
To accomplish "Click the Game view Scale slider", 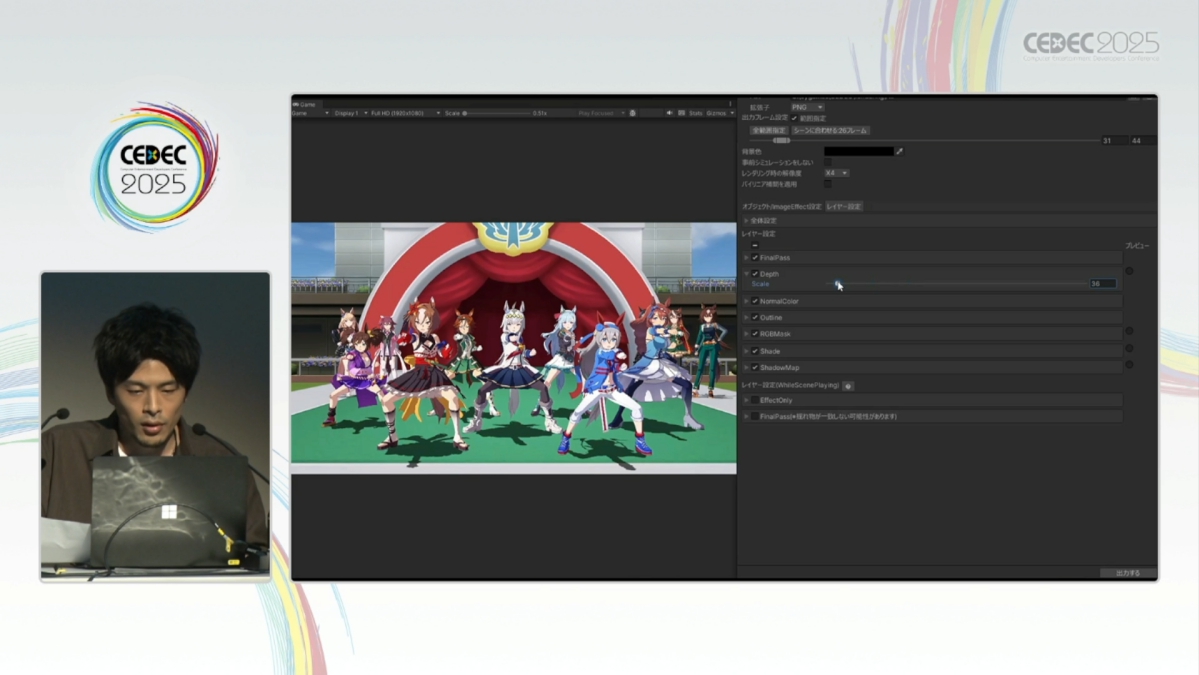I will [x=497, y=113].
